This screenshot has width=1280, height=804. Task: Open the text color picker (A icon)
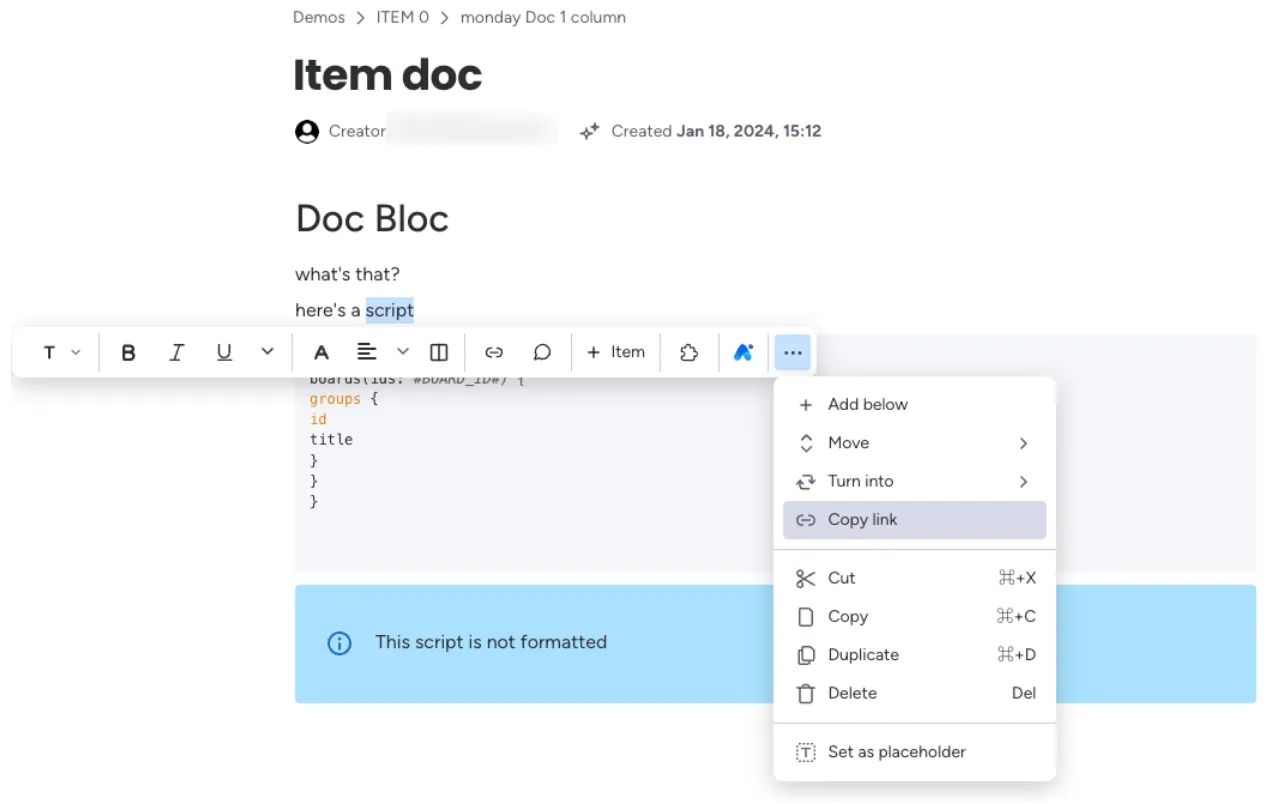tap(321, 352)
